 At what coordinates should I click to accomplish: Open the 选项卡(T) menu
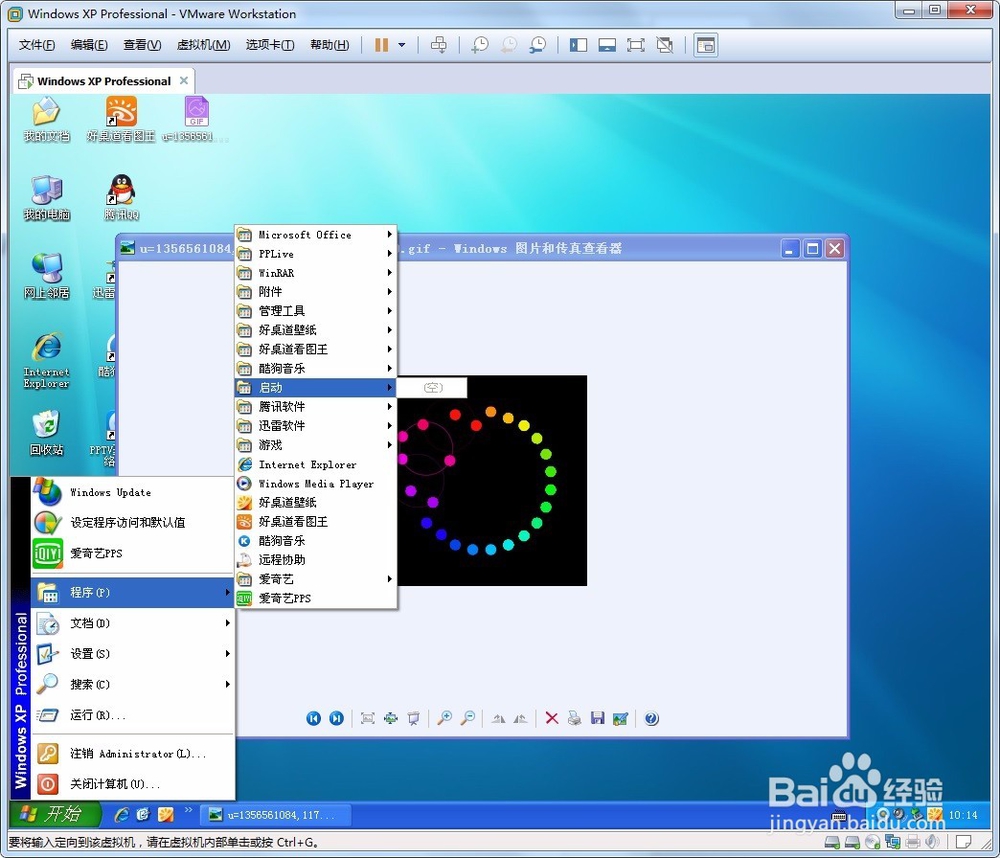(270, 45)
